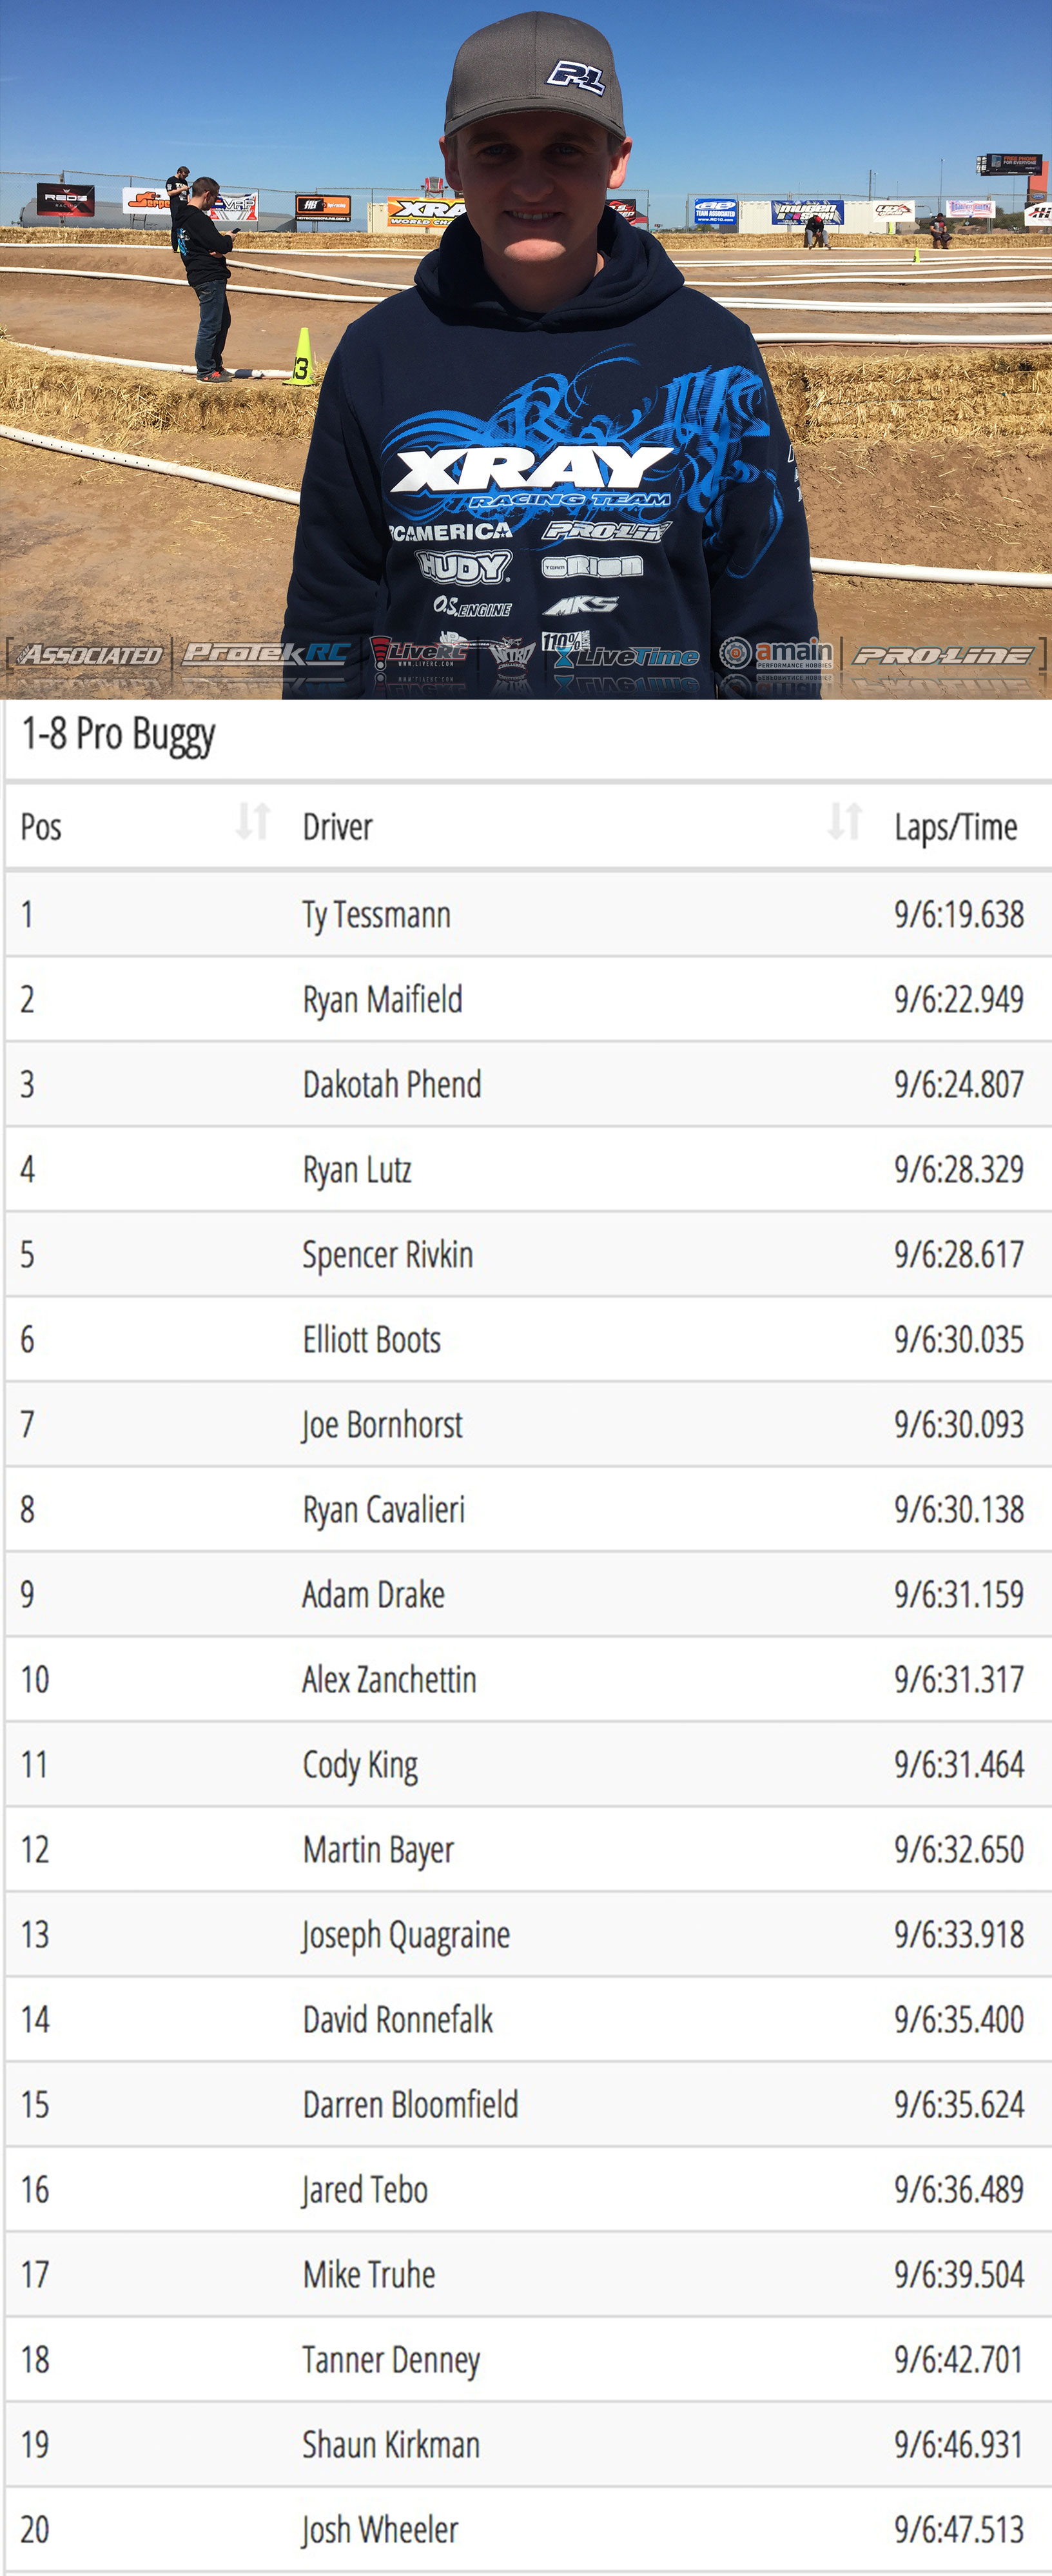
Task: Select the Dakotah Phend row
Action: pyautogui.click(x=528, y=1084)
